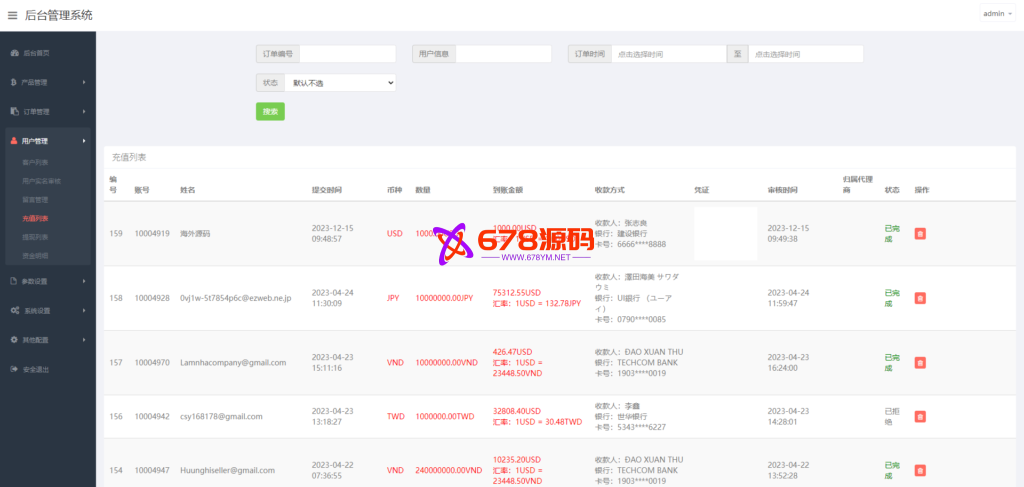Click amount 1000000.00TWD

[x=445, y=416]
